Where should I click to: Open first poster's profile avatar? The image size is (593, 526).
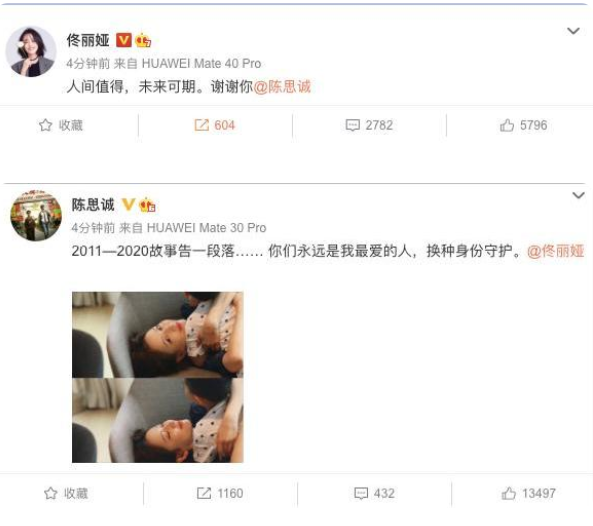[x=31, y=51]
